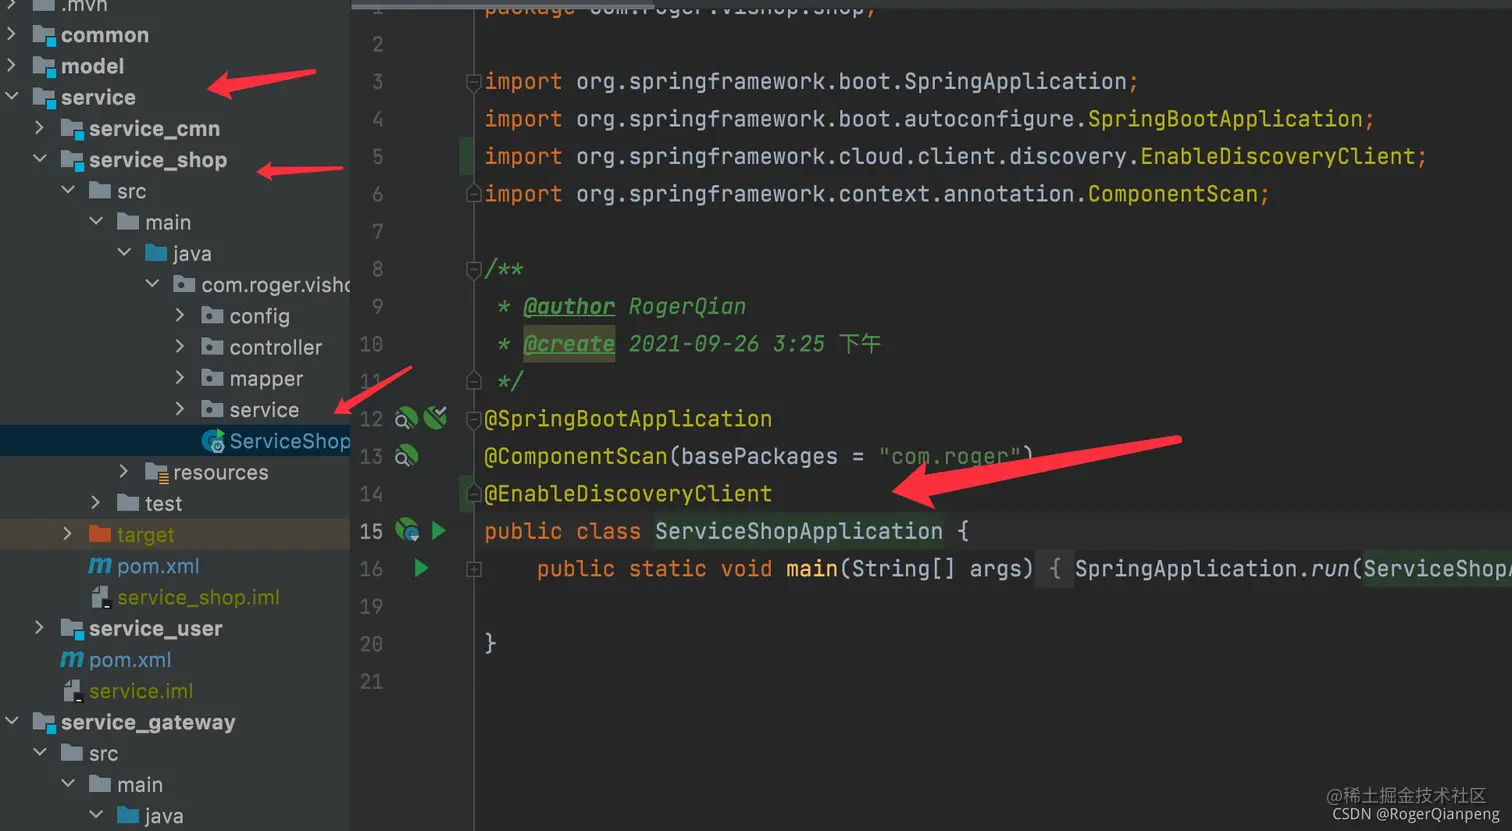
Task: Expand the mapper package node
Action: [x=180, y=378]
